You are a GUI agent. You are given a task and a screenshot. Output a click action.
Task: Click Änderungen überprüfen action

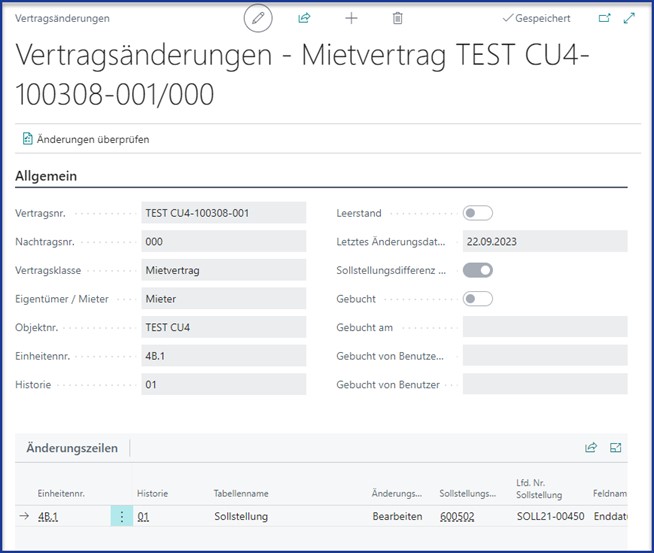pos(86,139)
